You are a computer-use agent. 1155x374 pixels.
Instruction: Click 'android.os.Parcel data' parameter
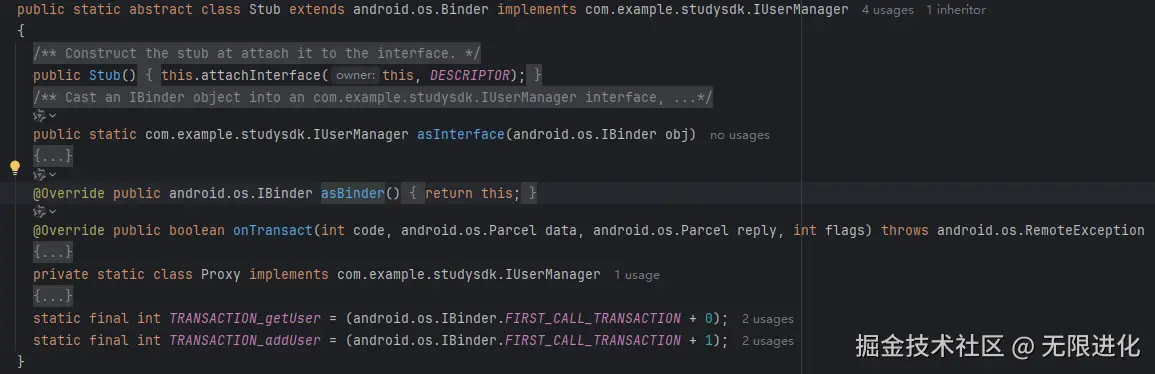pos(489,230)
